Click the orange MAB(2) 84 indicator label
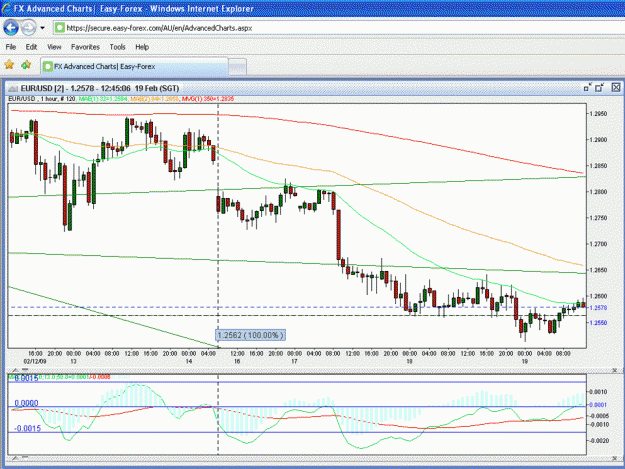625x469 pixels. (155, 98)
